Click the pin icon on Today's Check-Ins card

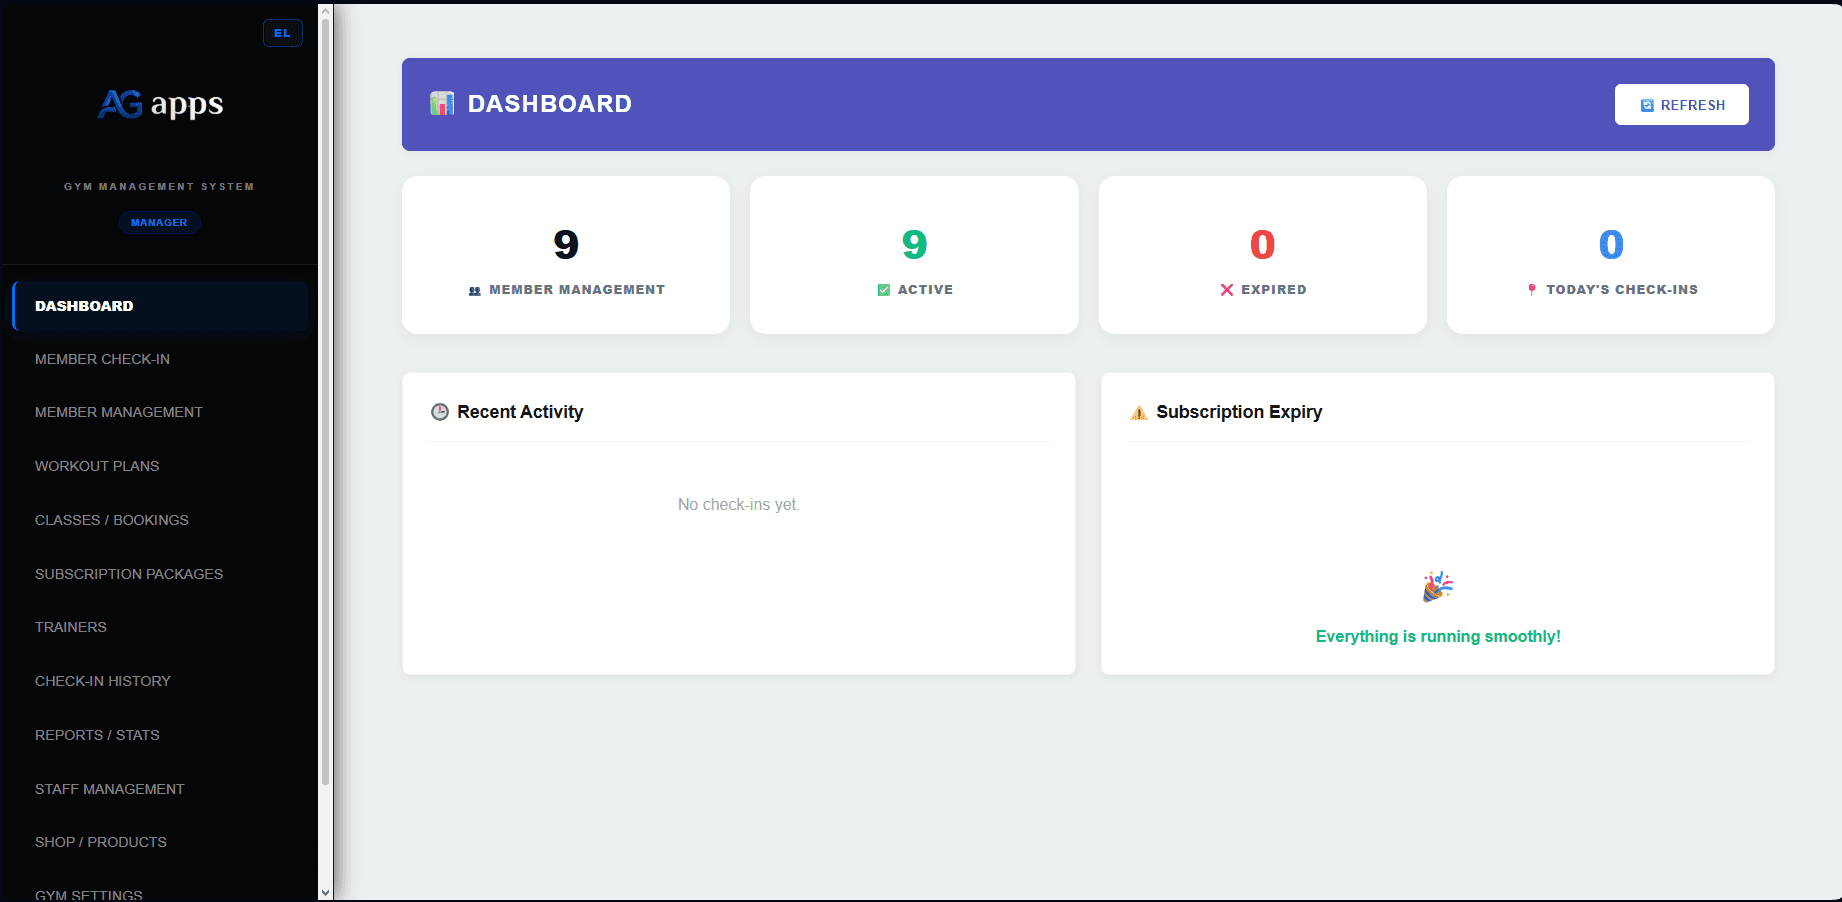(1531, 289)
